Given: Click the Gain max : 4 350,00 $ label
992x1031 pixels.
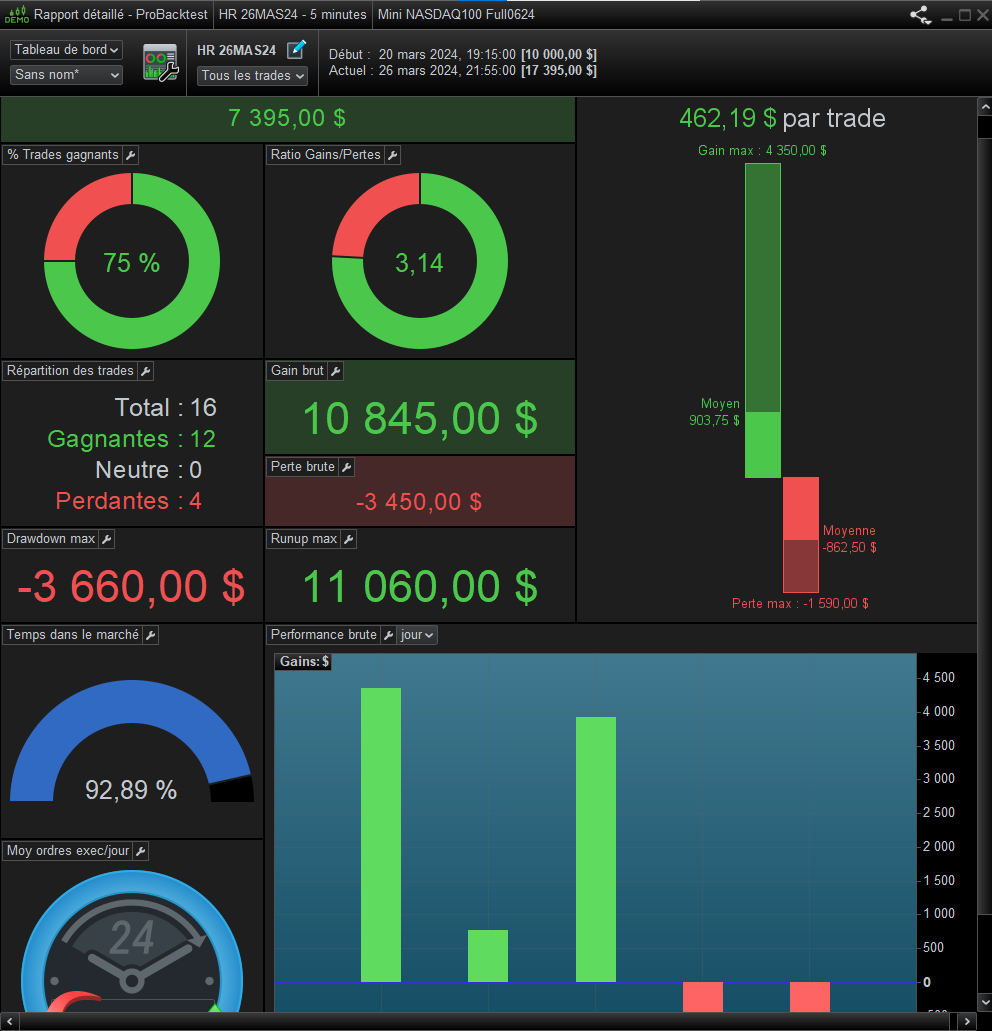Looking at the screenshot, I should [763, 151].
